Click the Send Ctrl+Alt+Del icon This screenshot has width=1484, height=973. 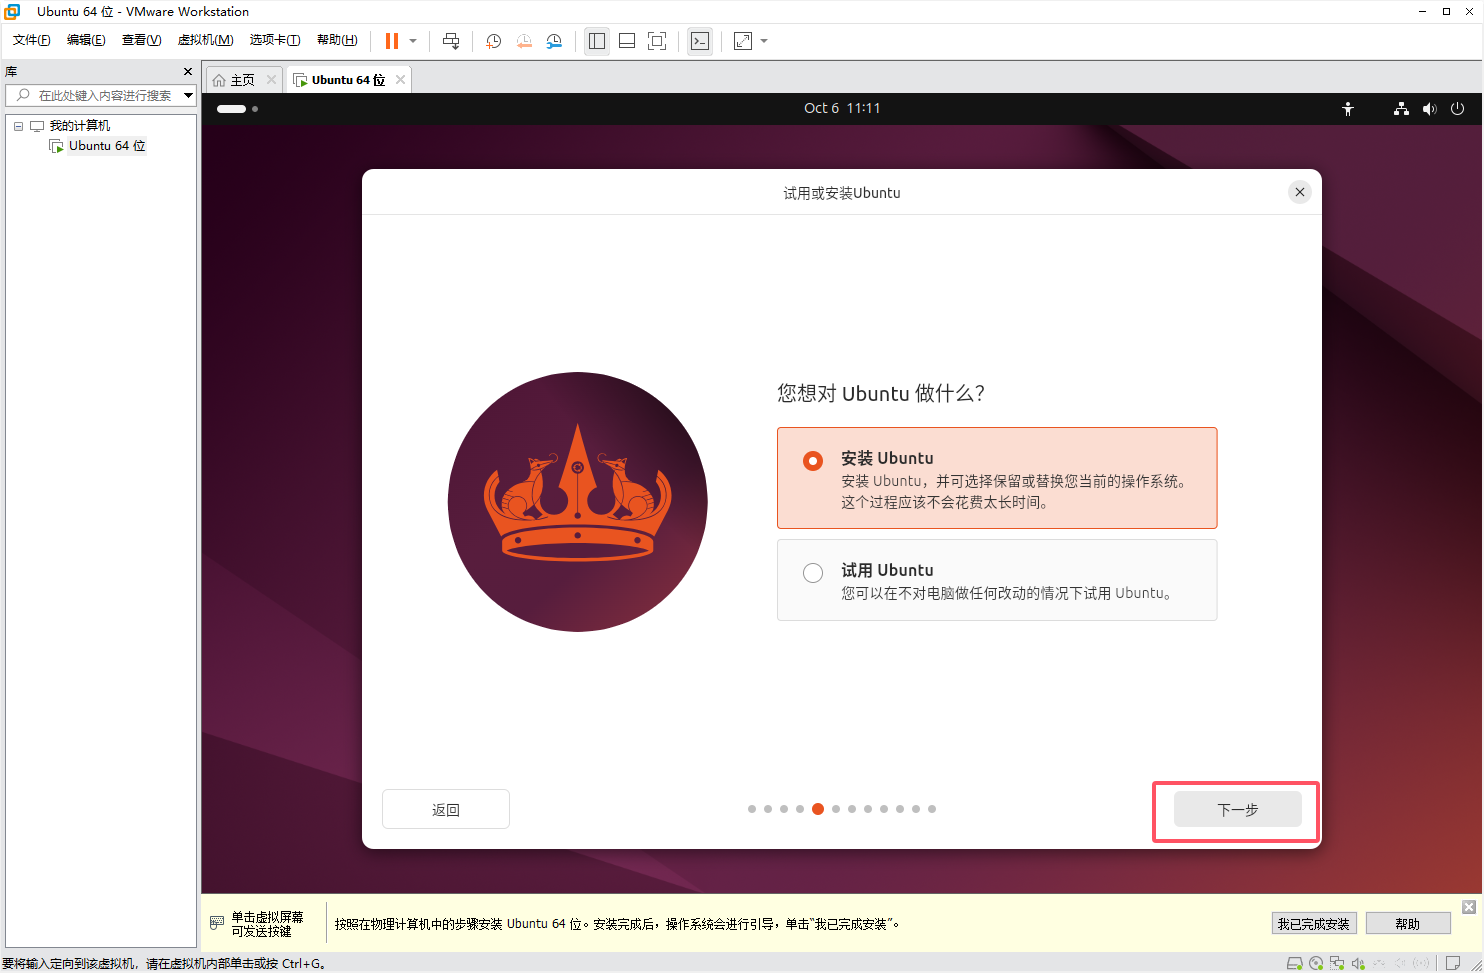point(451,41)
